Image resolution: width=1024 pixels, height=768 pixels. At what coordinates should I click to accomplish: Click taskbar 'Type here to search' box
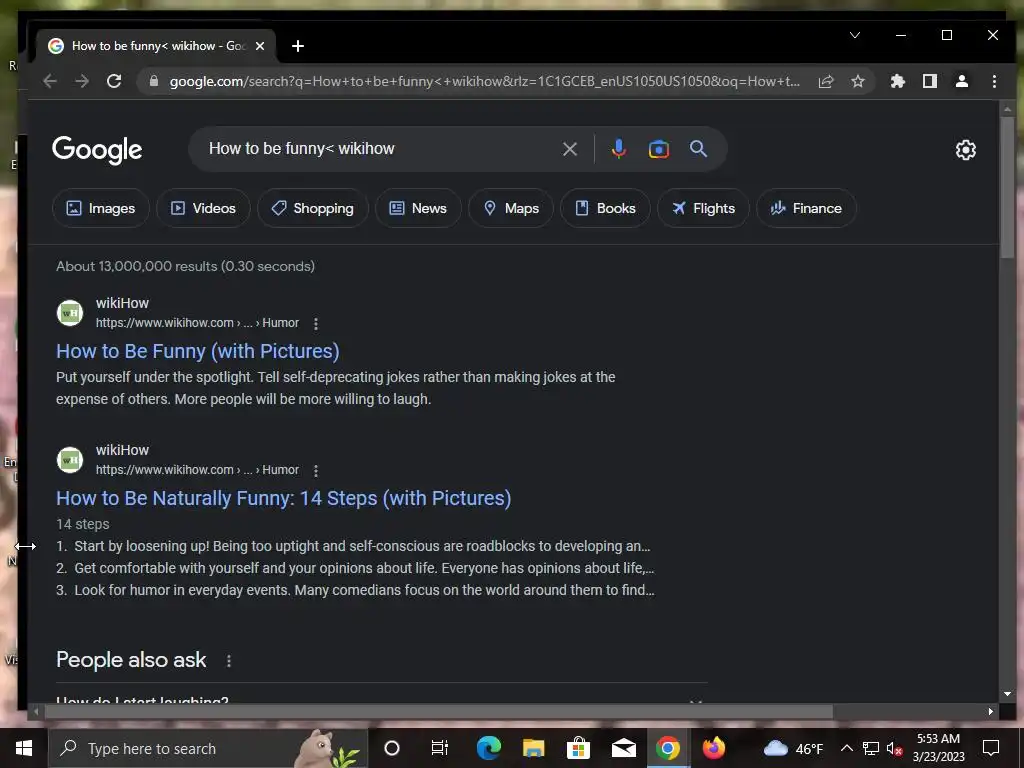[x=208, y=748]
